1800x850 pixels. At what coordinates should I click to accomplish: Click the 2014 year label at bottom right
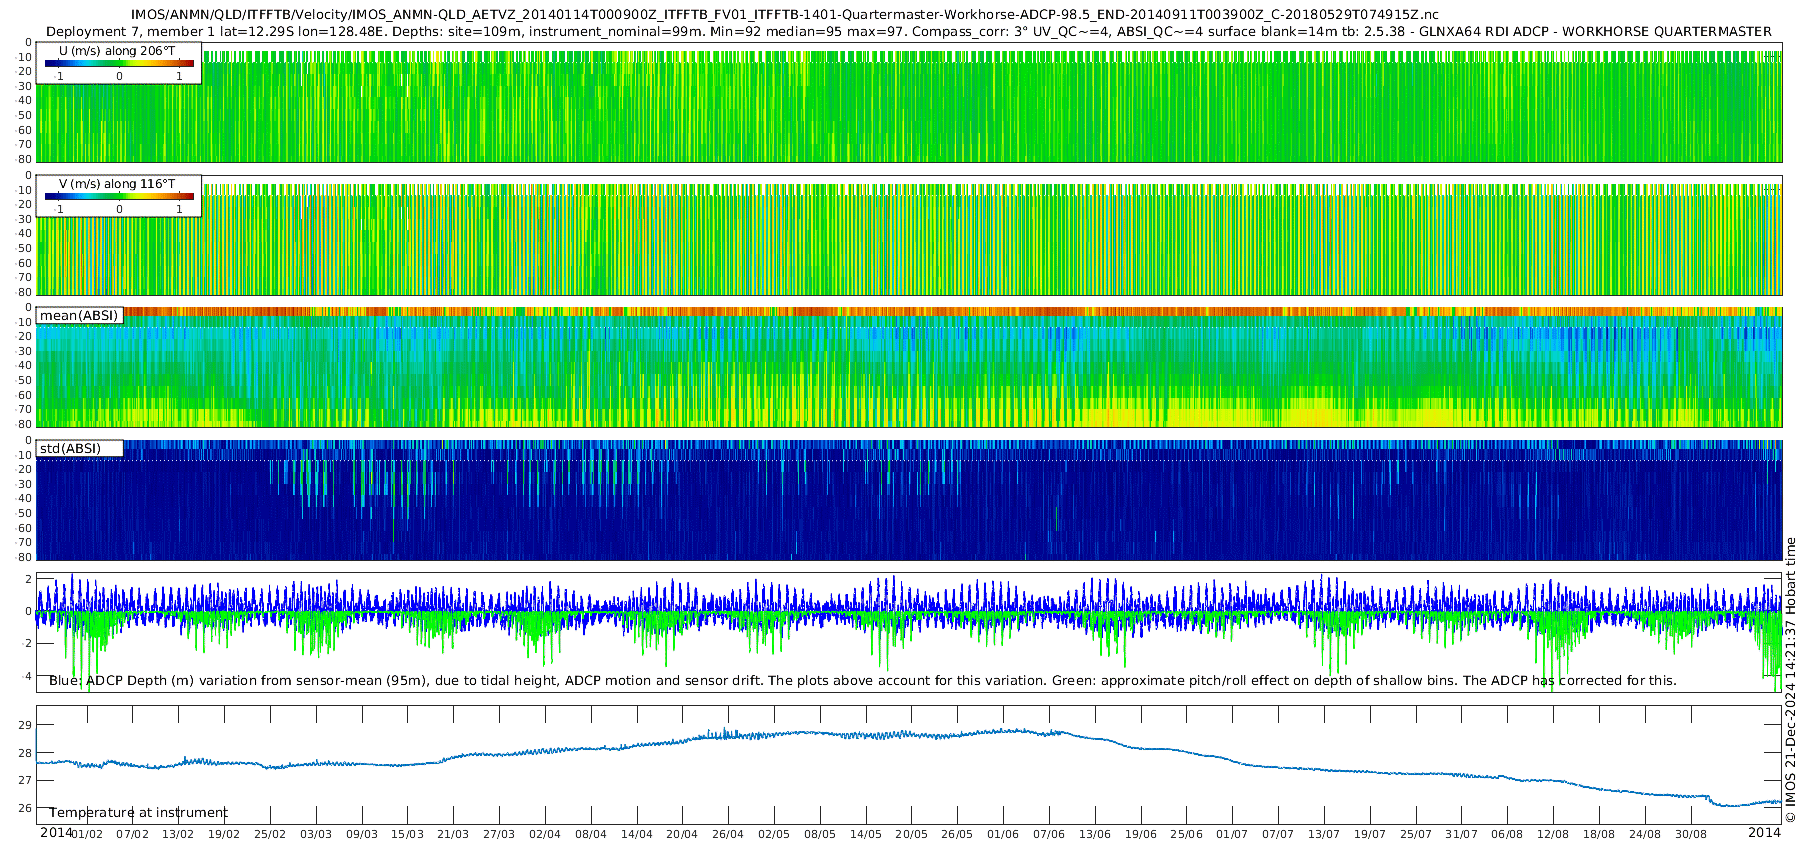click(x=1764, y=832)
